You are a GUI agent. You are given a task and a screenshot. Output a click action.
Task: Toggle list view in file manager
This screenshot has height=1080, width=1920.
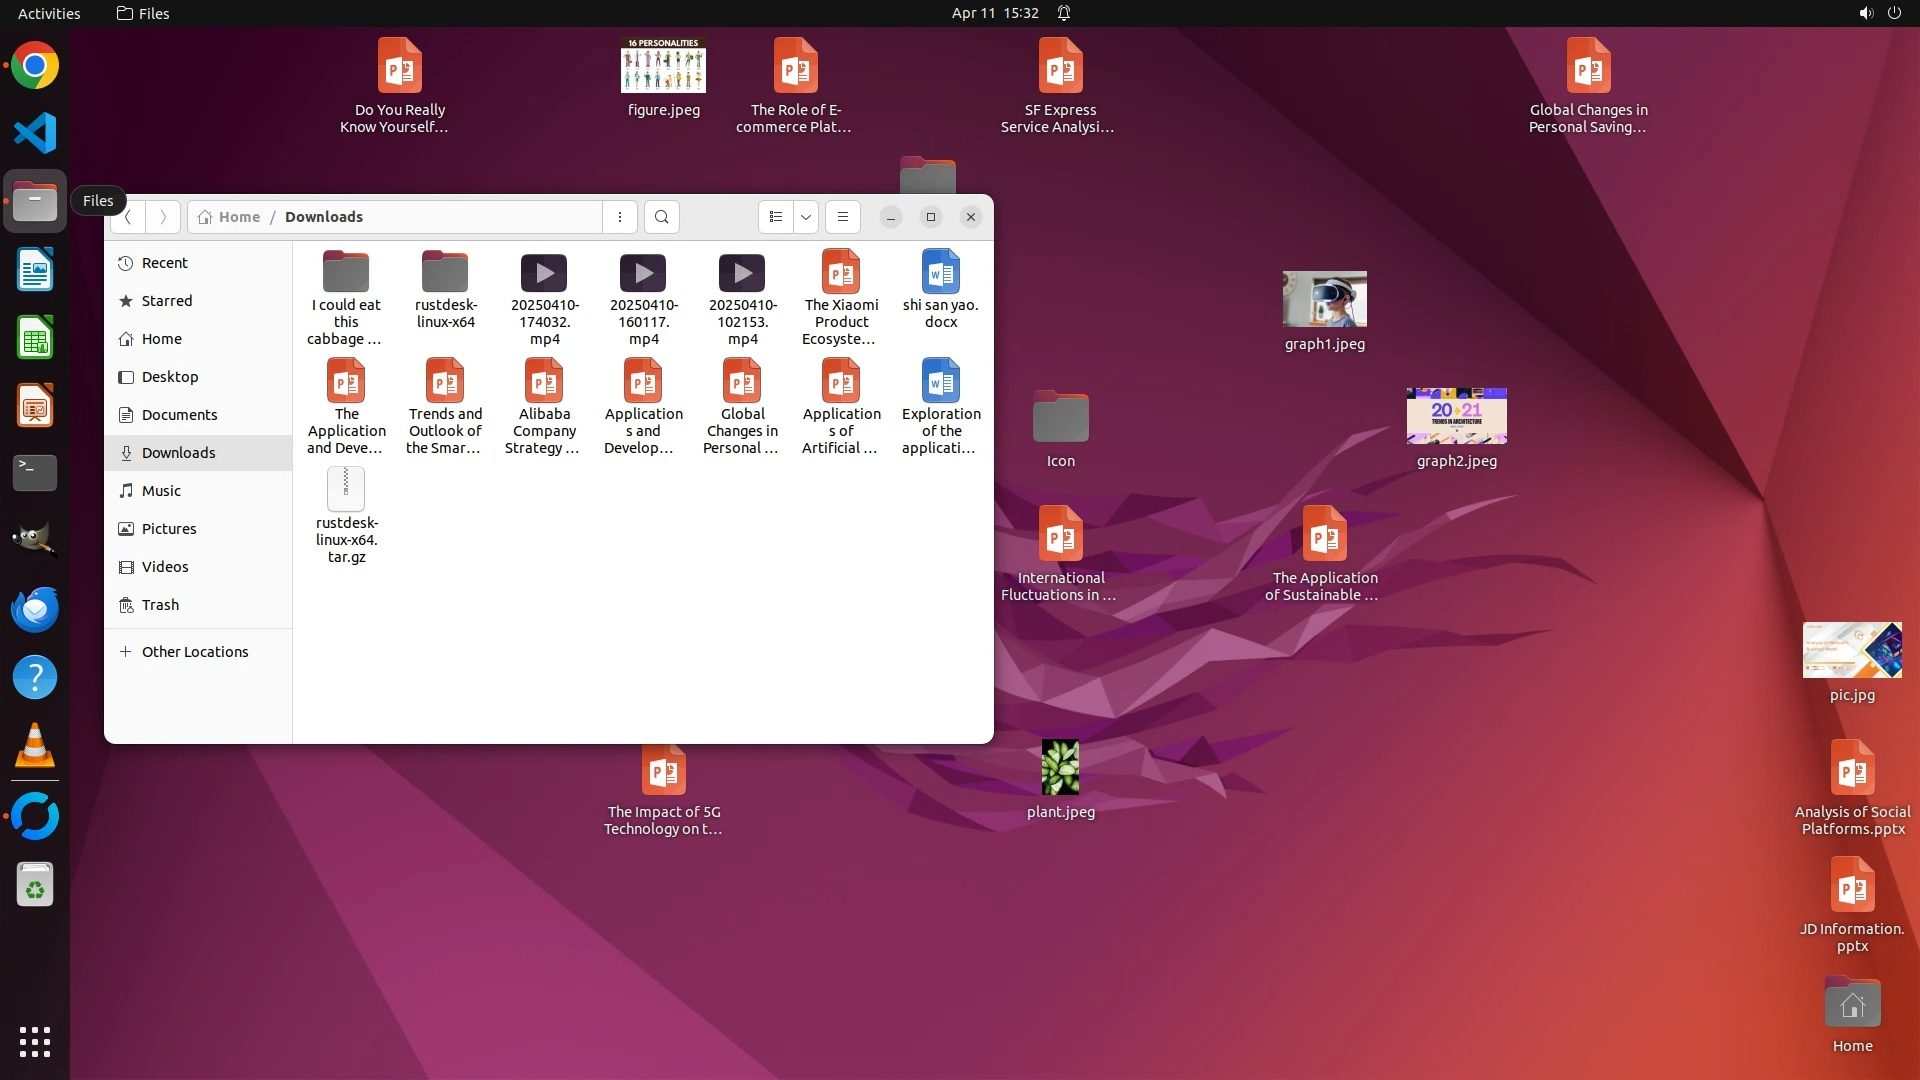coord(776,217)
